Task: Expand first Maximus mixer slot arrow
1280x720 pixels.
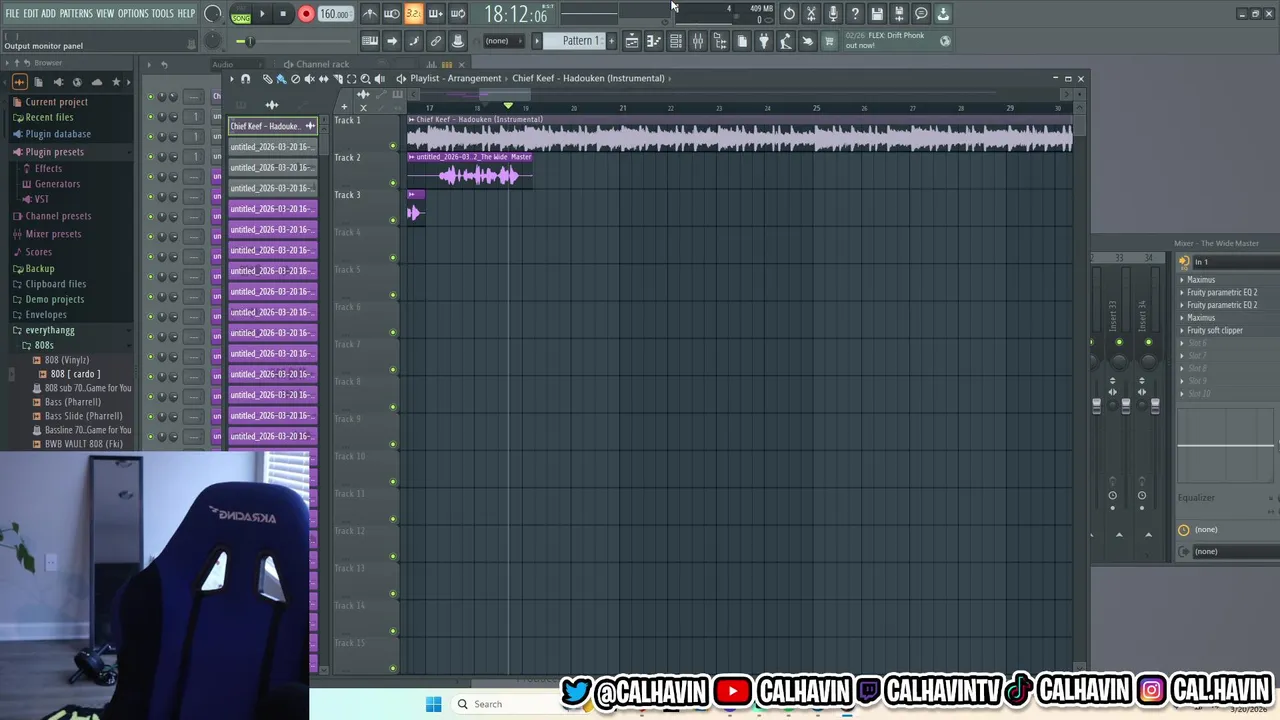Action: [x=1182, y=280]
